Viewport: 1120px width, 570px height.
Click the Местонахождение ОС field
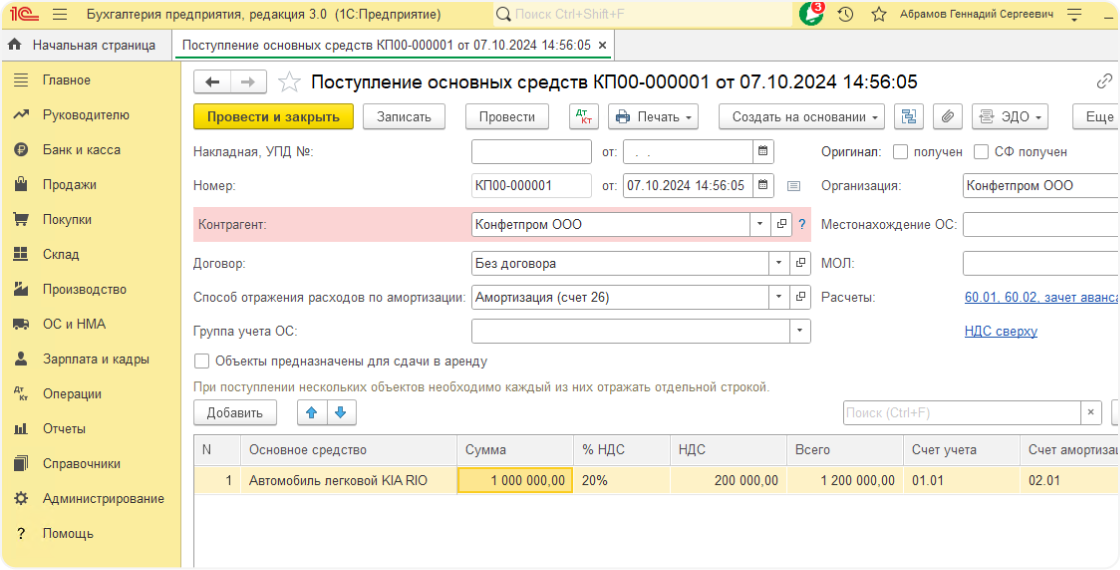coord(1041,224)
